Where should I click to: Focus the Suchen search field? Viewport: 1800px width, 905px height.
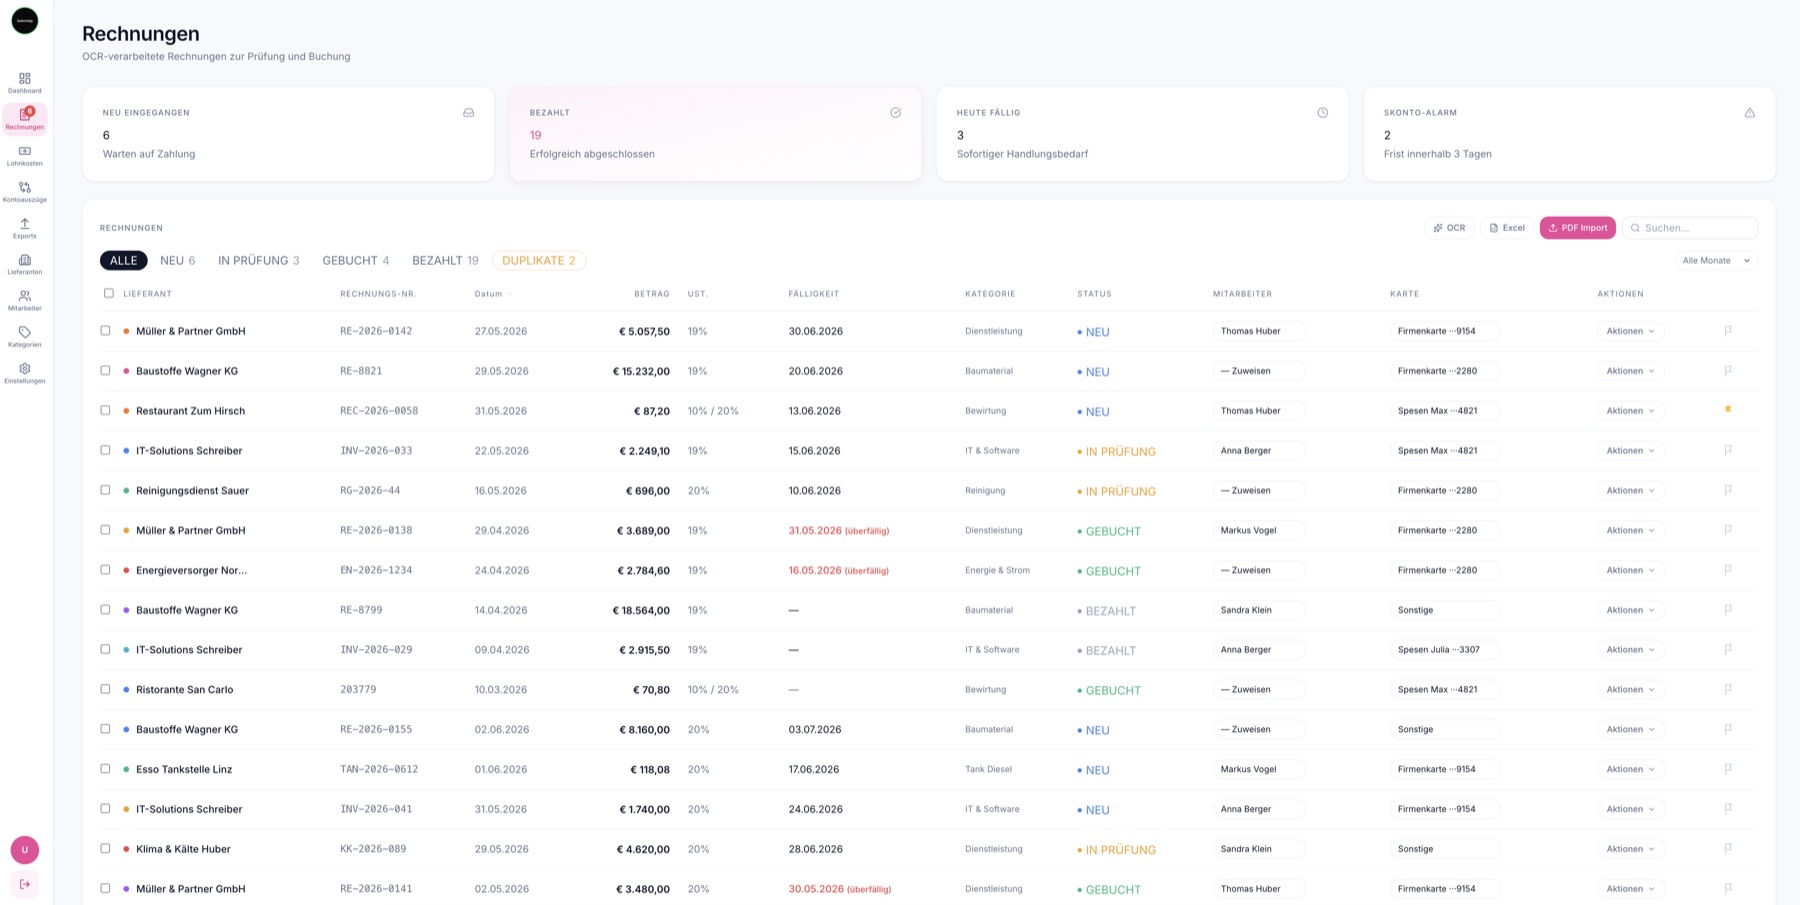(1690, 228)
